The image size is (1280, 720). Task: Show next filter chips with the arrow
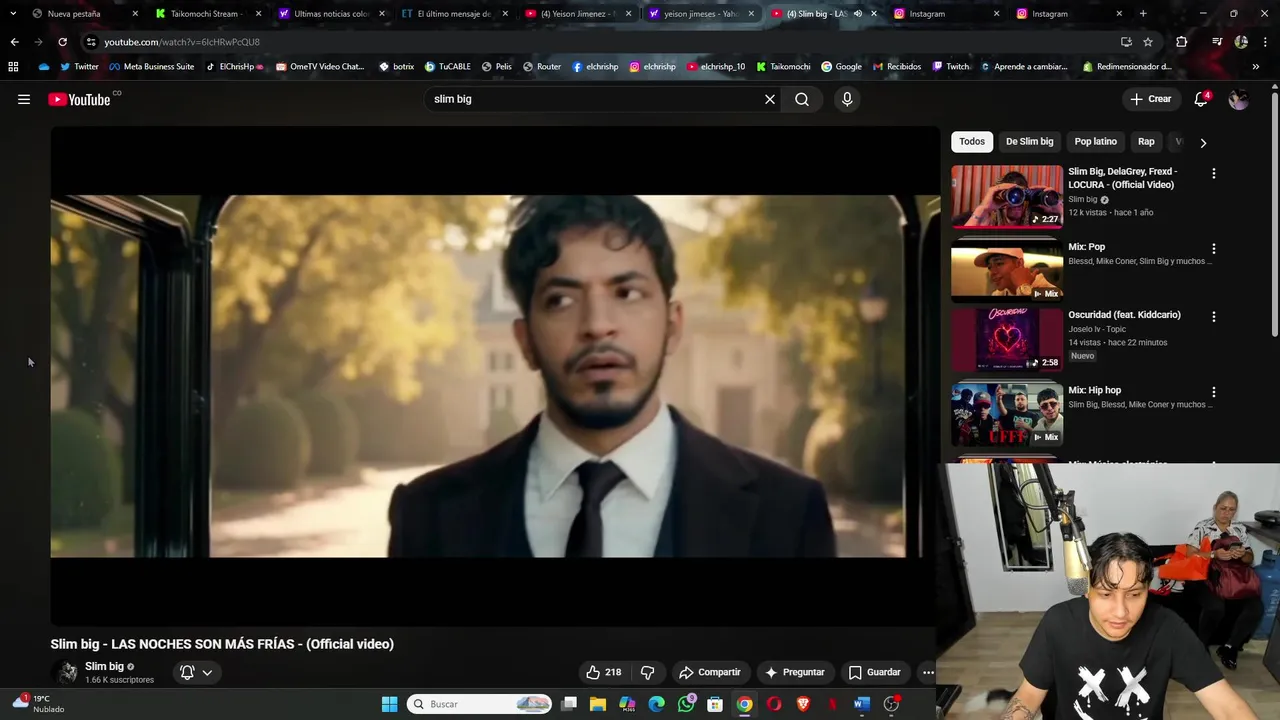point(1203,142)
